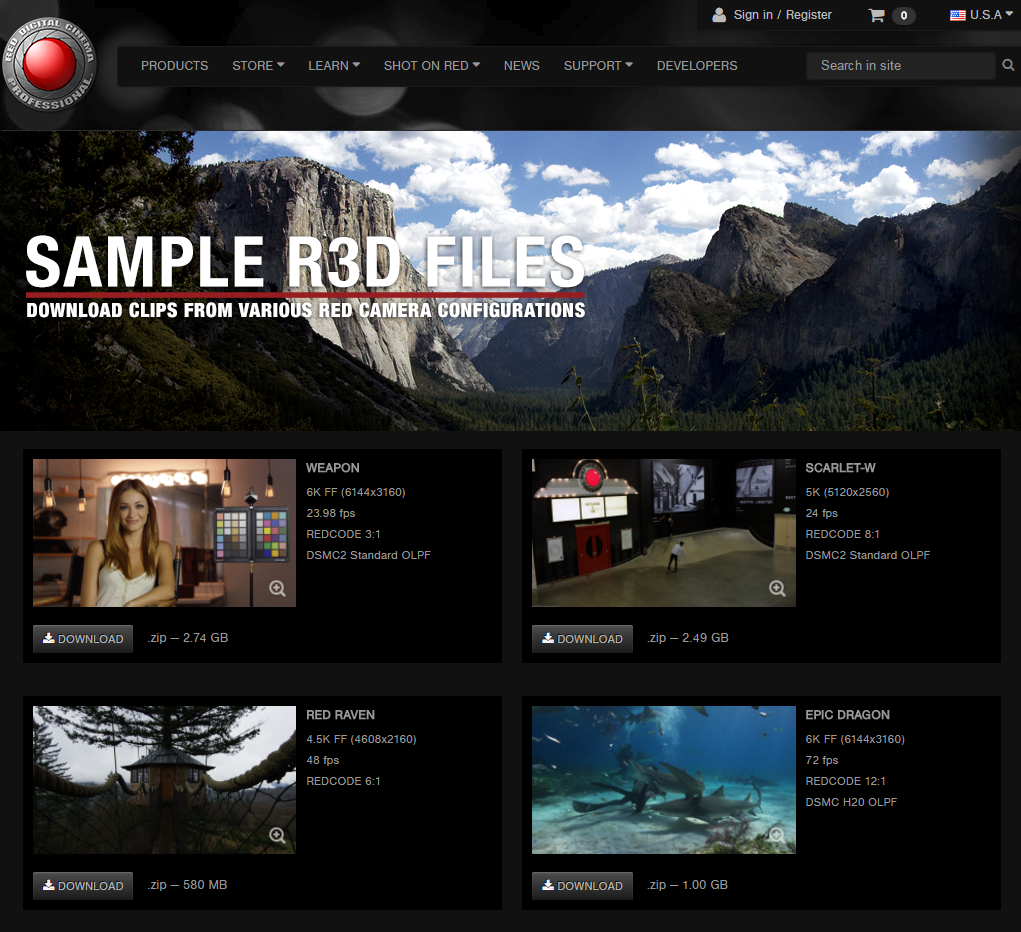Image resolution: width=1021 pixels, height=932 pixels.
Task: Open the U.S.A region selector
Action: click(x=980, y=15)
